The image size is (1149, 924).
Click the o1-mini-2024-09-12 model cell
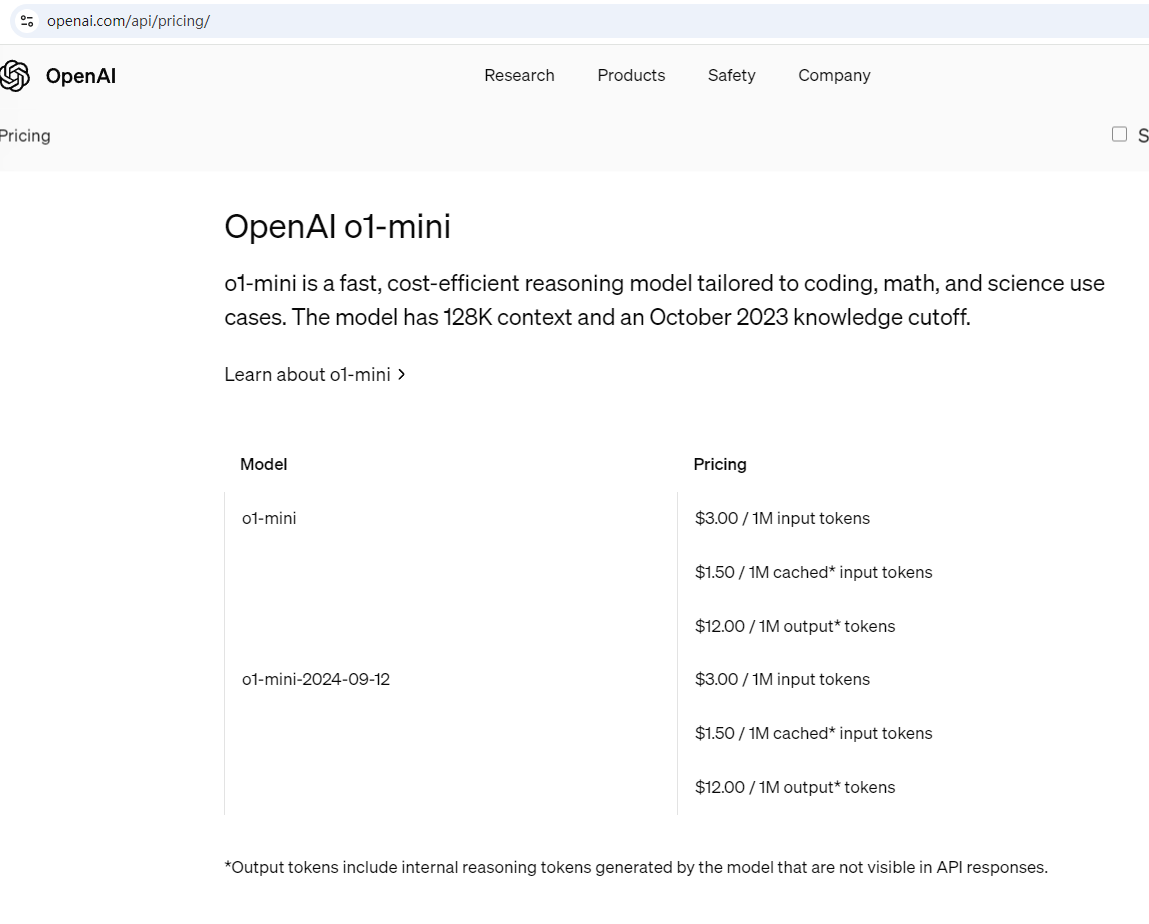316,679
